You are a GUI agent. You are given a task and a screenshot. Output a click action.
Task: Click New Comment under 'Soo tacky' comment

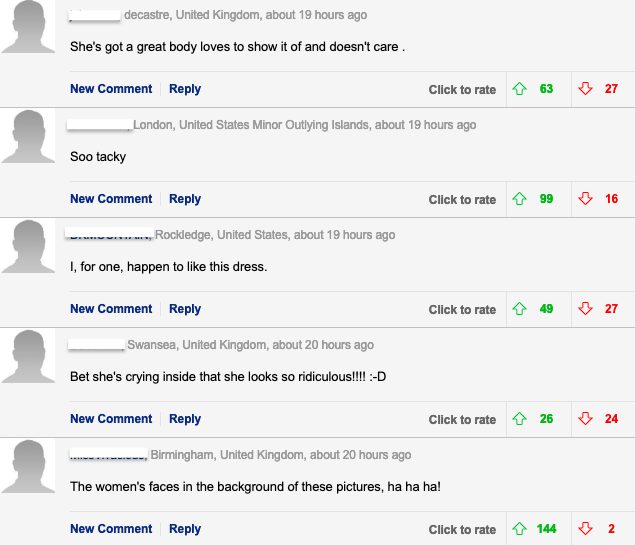[111, 199]
